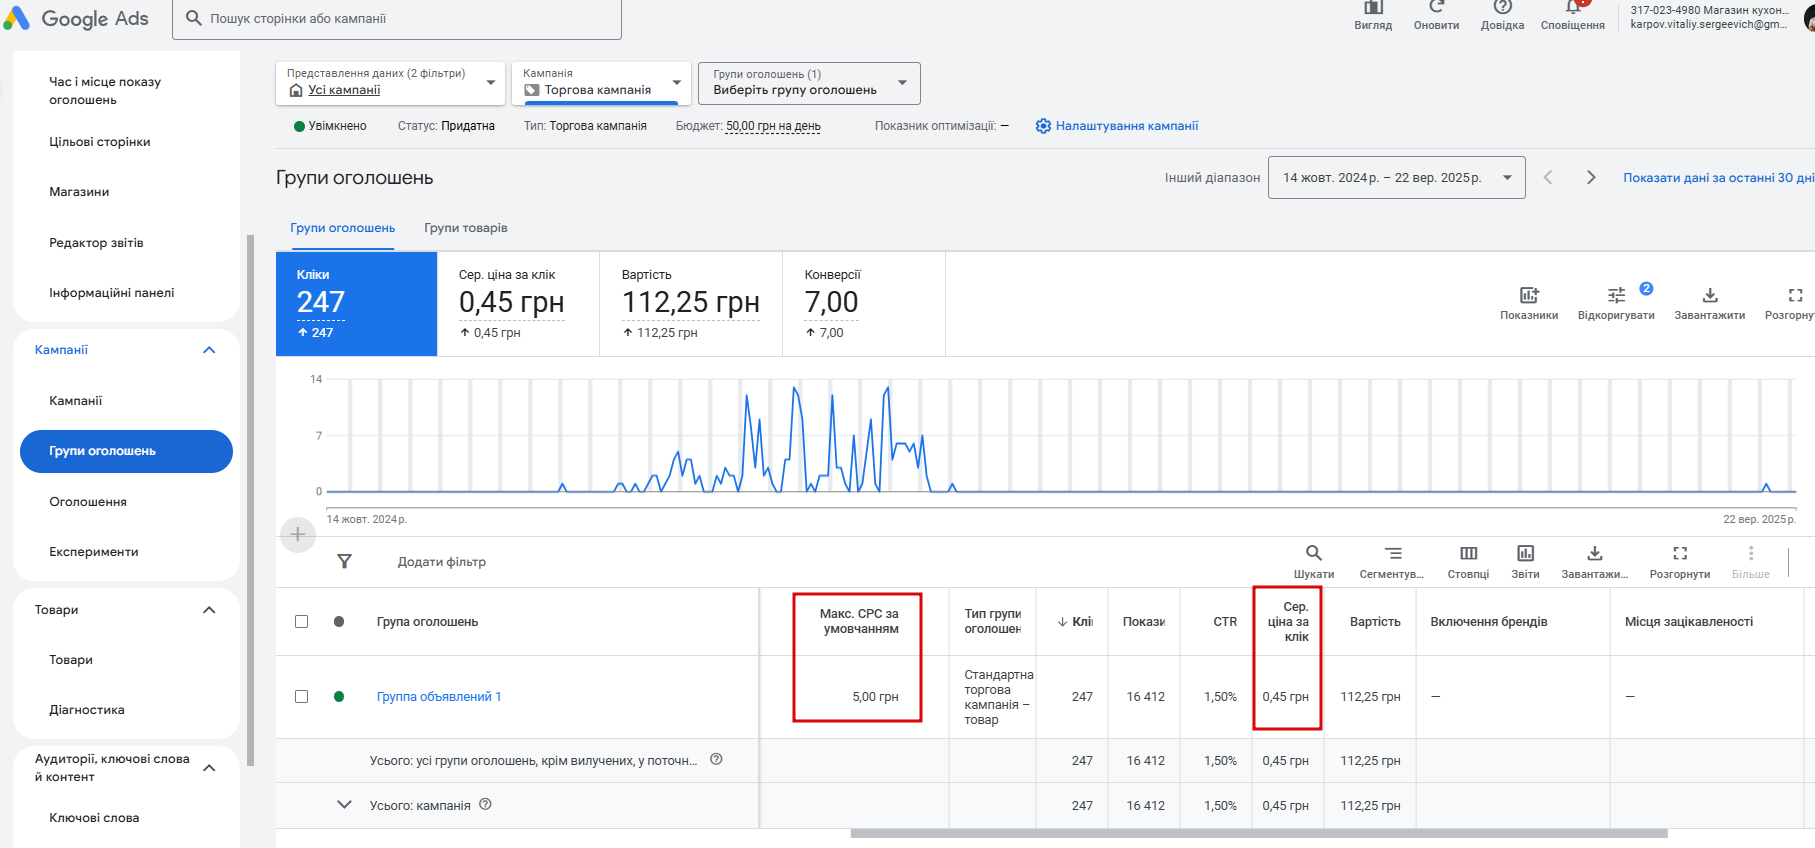Collapse the Аудиторії, ключові слова й контент section

[209, 768]
